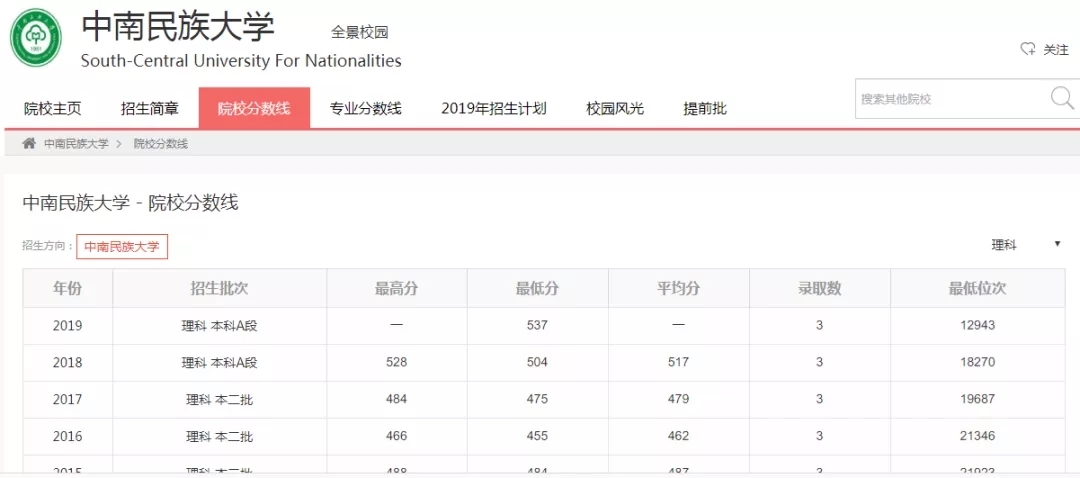
Task: Click the home icon in breadcrumb
Action: click(x=29, y=144)
